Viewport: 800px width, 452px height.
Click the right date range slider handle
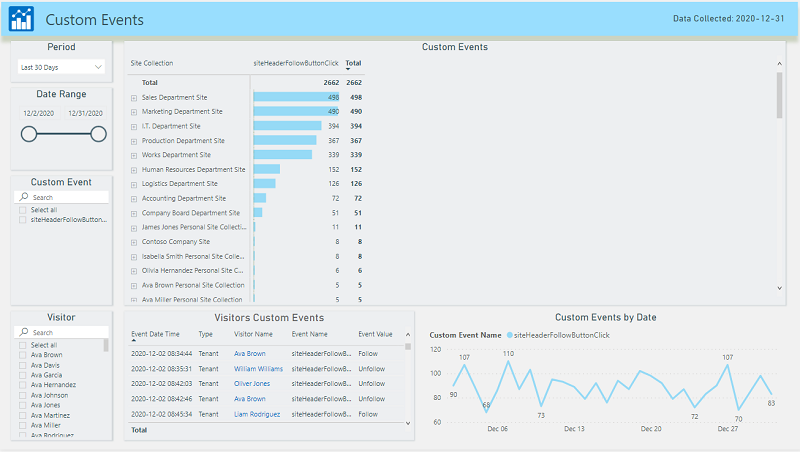98,134
